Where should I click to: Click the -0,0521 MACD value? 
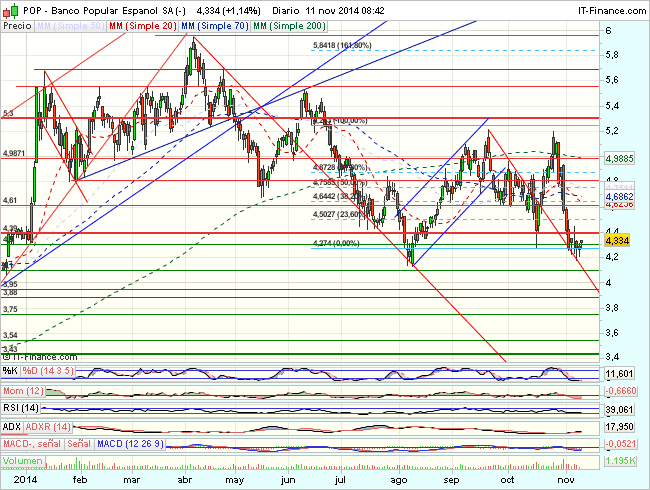621,444
